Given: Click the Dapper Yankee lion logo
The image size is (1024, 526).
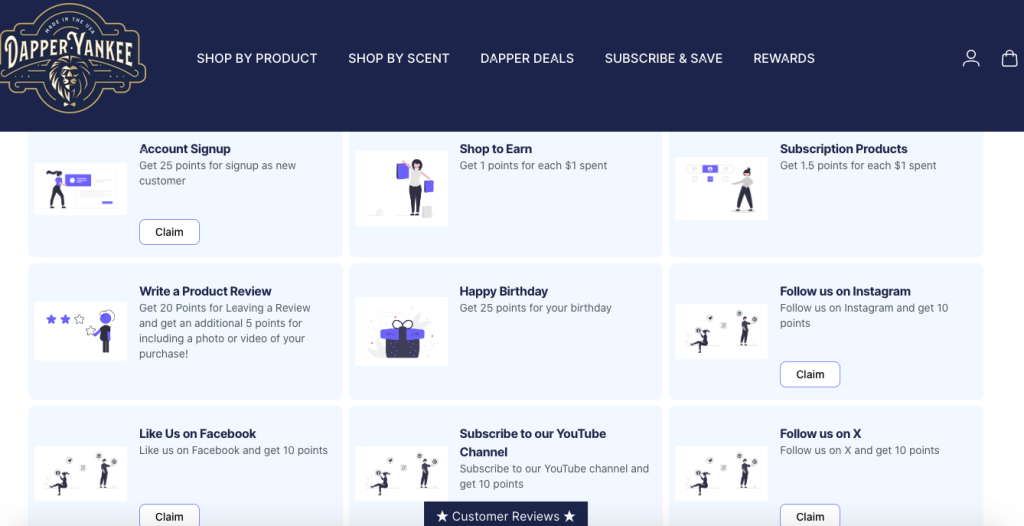Looking at the screenshot, I should 71,58.
